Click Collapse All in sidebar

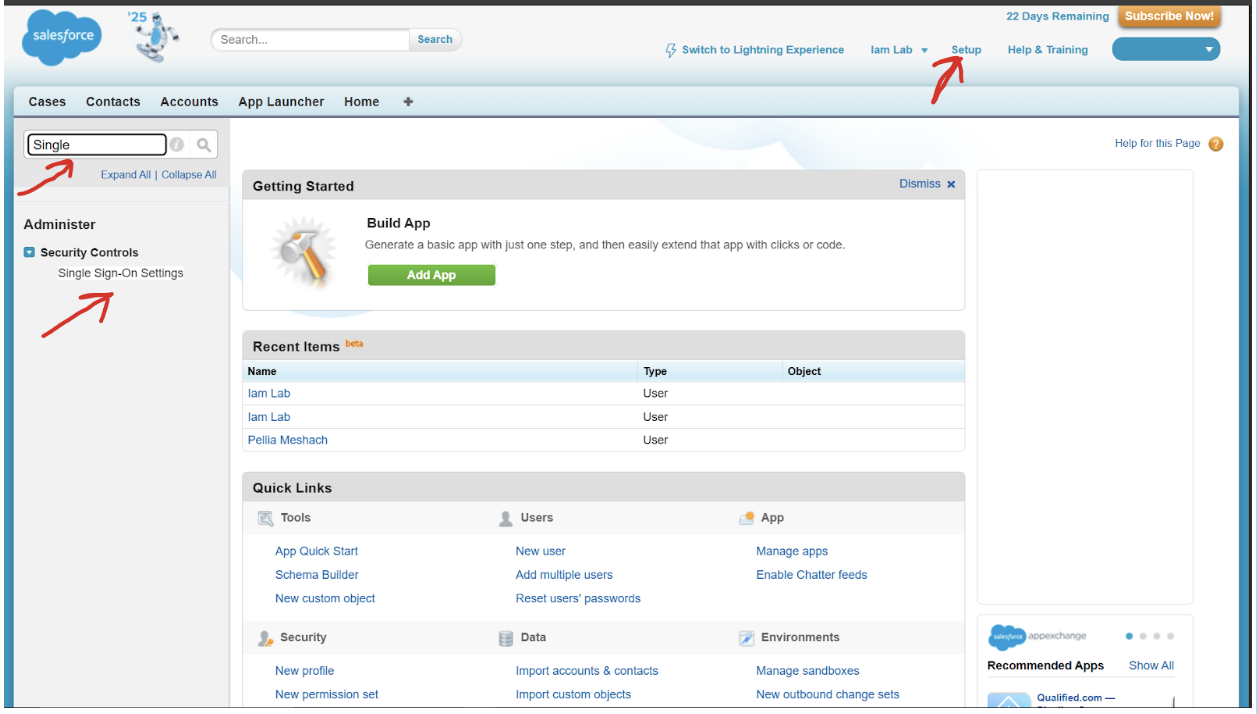[189, 174]
